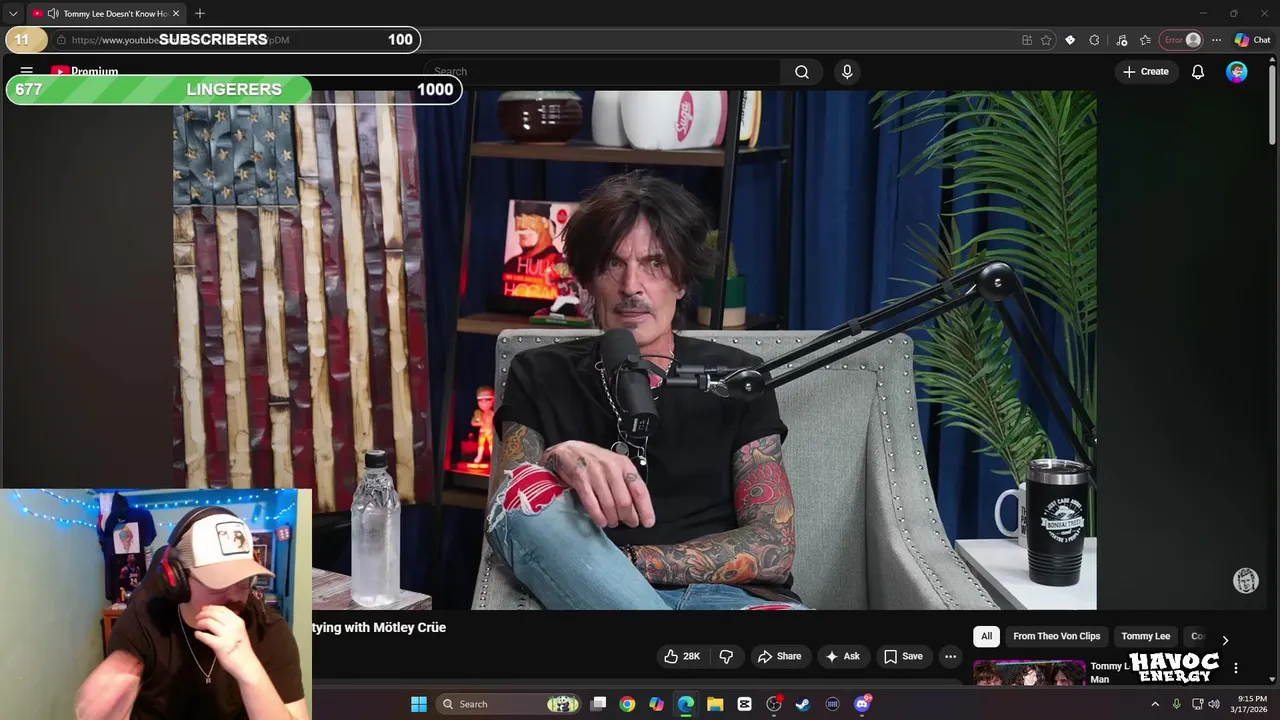Launch Google Chrome from the taskbar

[x=627, y=704]
